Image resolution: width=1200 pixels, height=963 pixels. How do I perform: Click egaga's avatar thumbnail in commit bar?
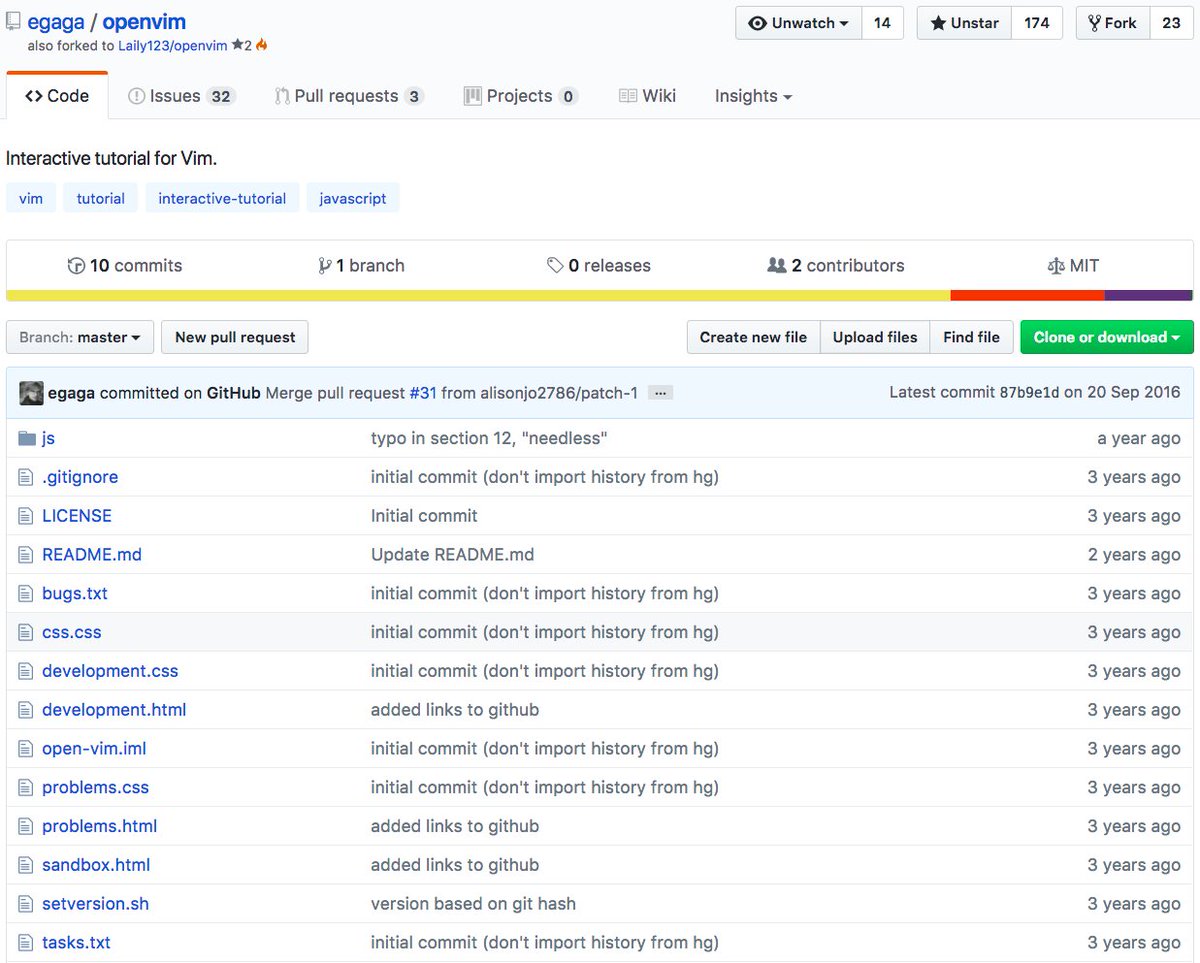[x=31, y=393]
